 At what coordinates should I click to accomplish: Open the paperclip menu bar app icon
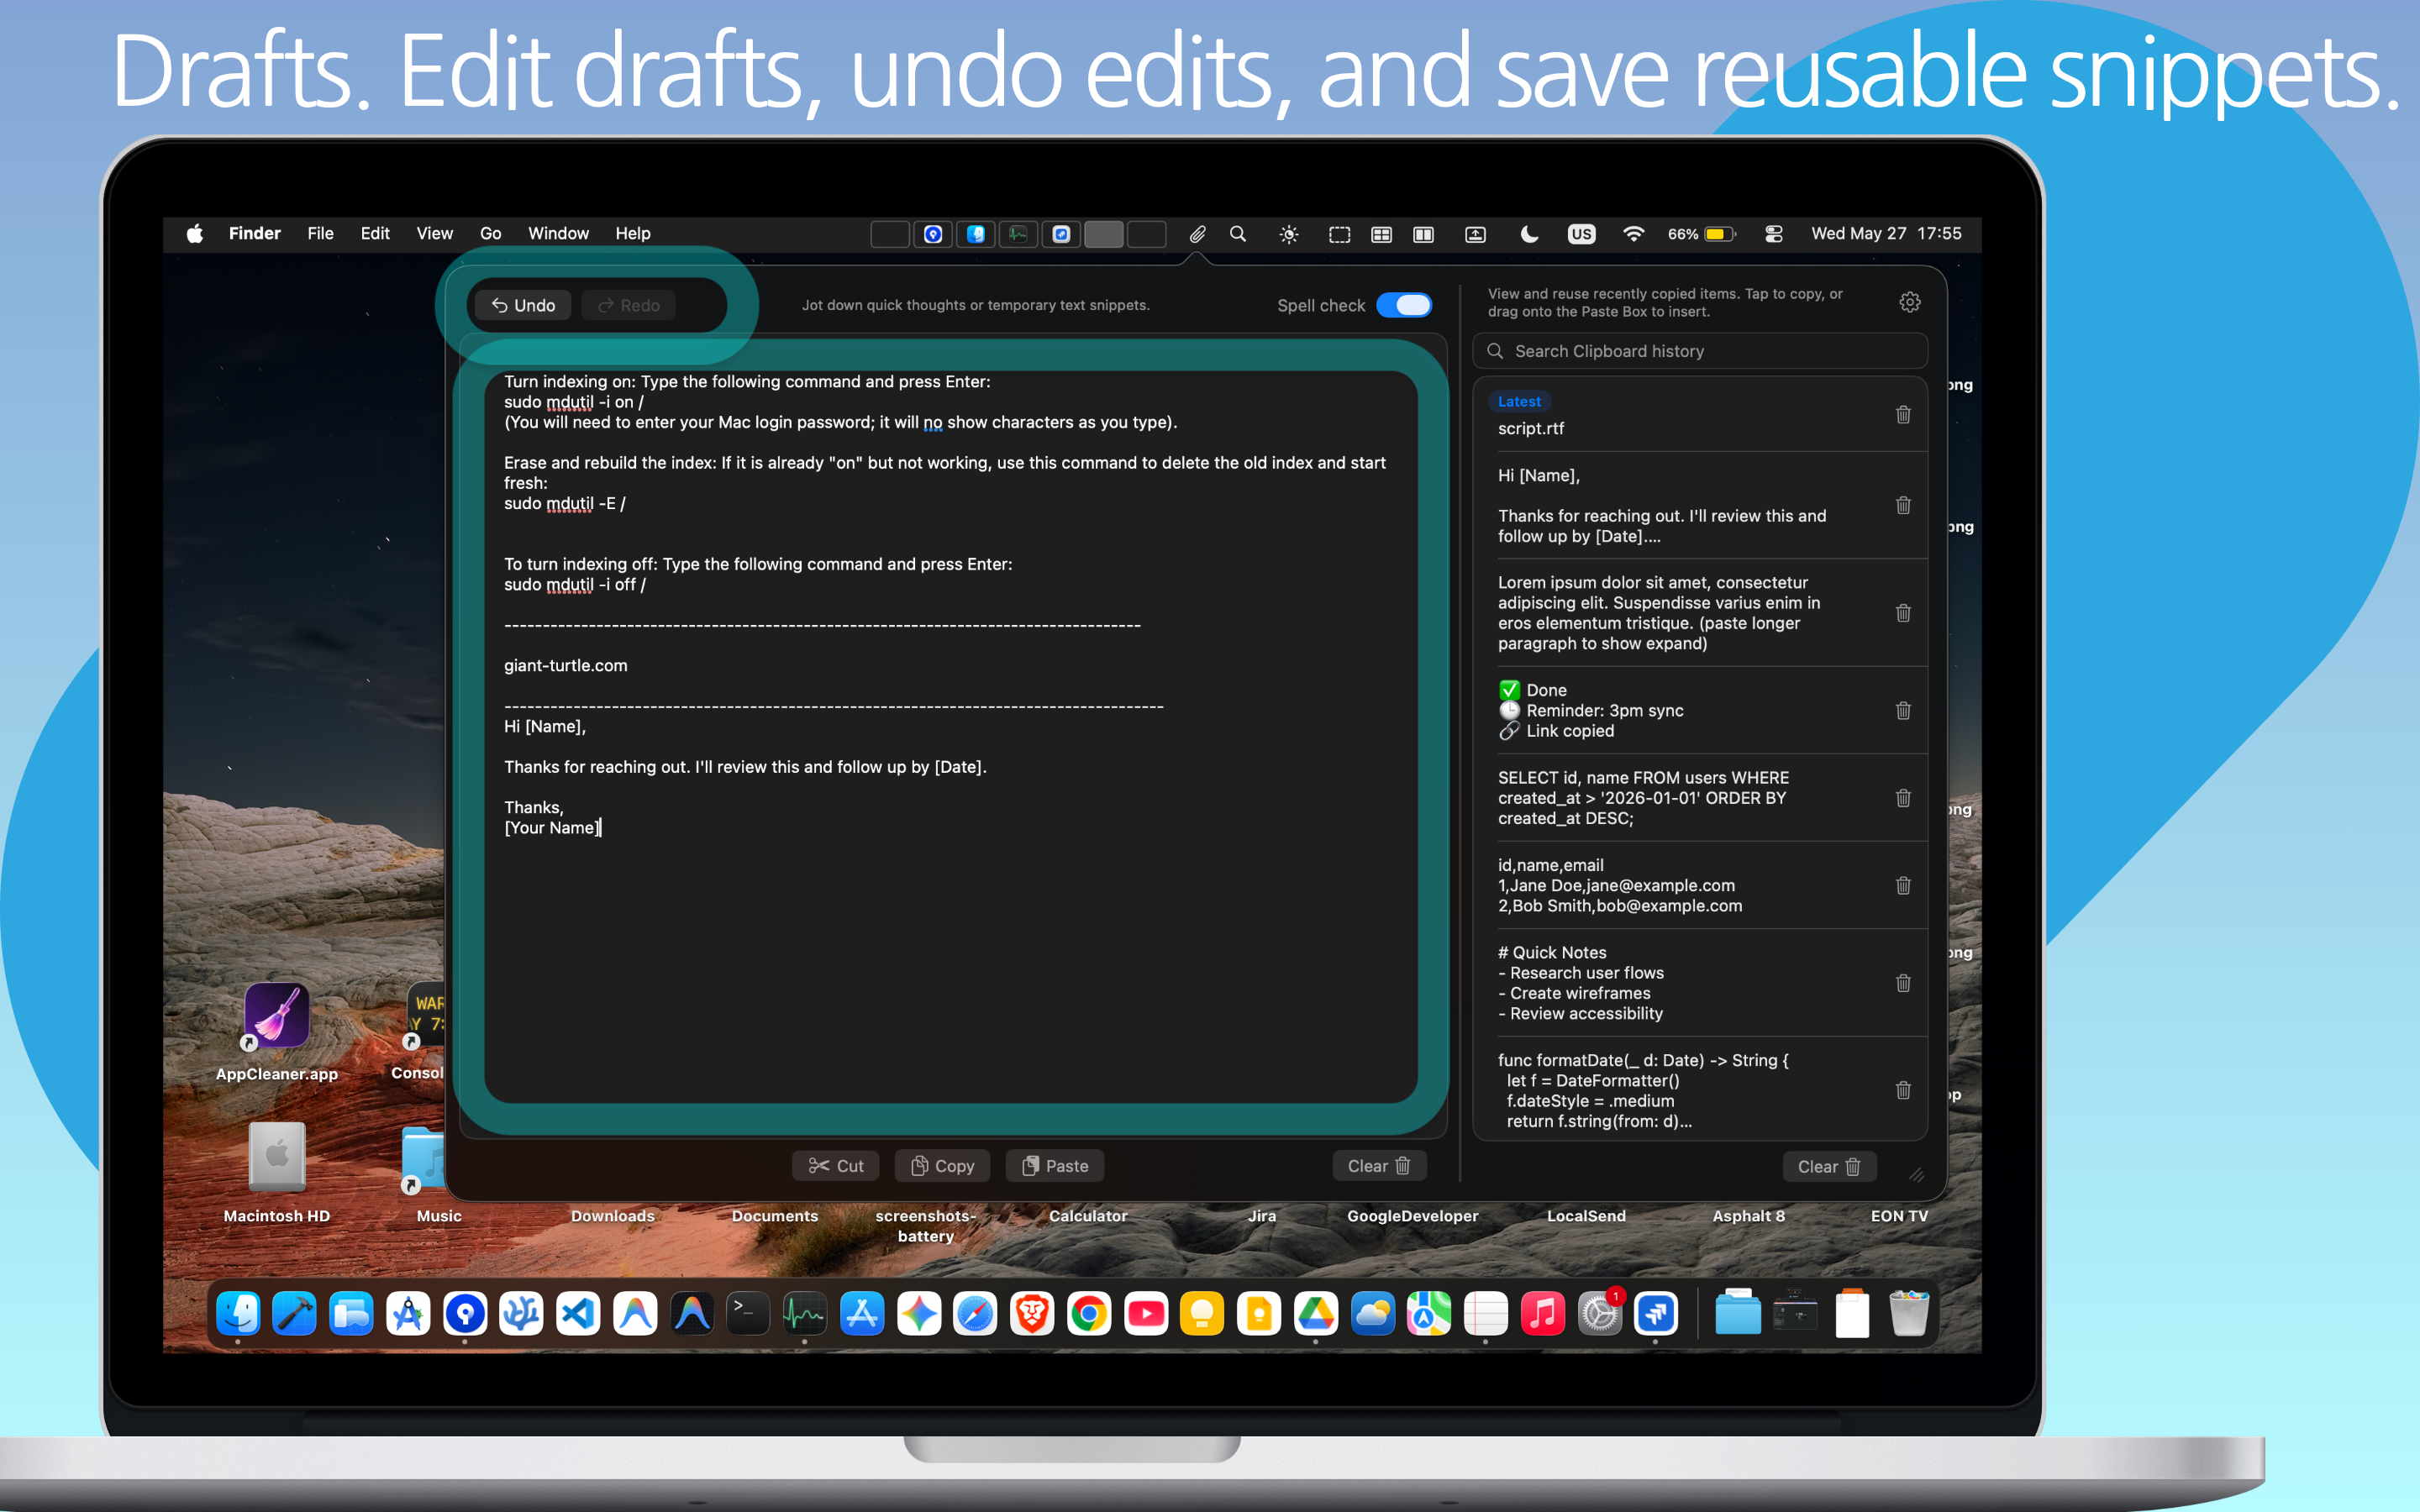point(1197,234)
